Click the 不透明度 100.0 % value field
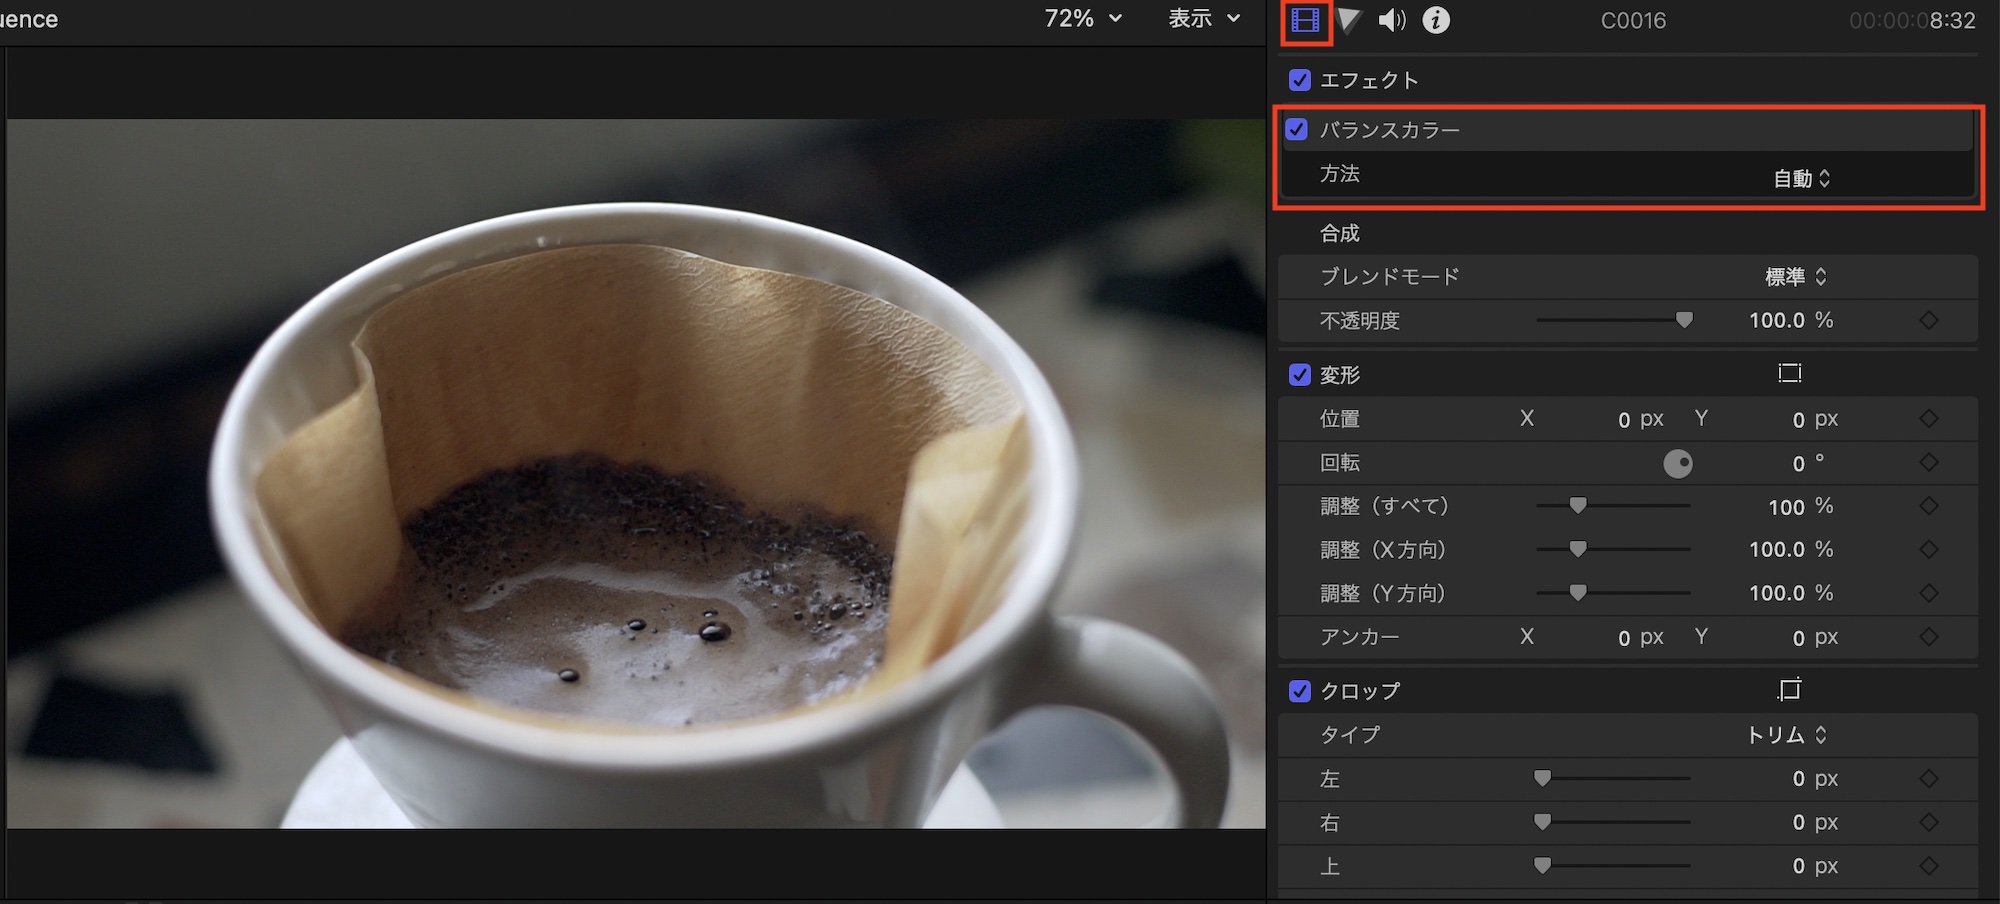Image resolution: width=2000 pixels, height=904 pixels. [x=1777, y=321]
